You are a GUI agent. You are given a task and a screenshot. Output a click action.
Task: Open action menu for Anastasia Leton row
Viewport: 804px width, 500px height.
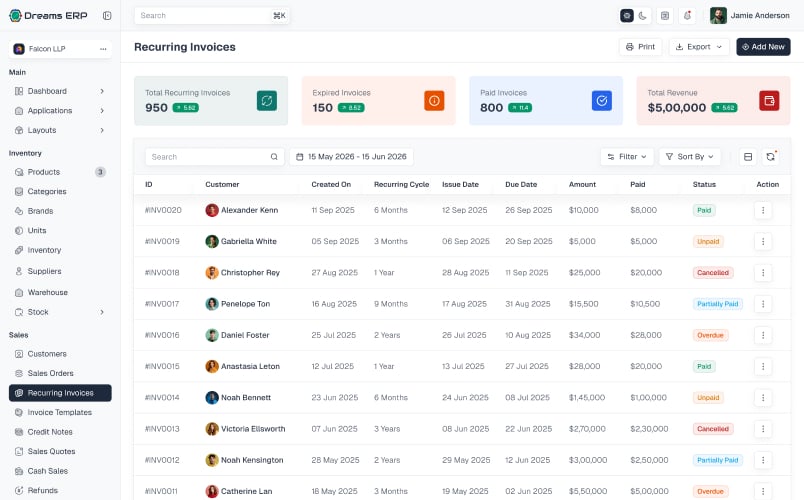click(763, 367)
